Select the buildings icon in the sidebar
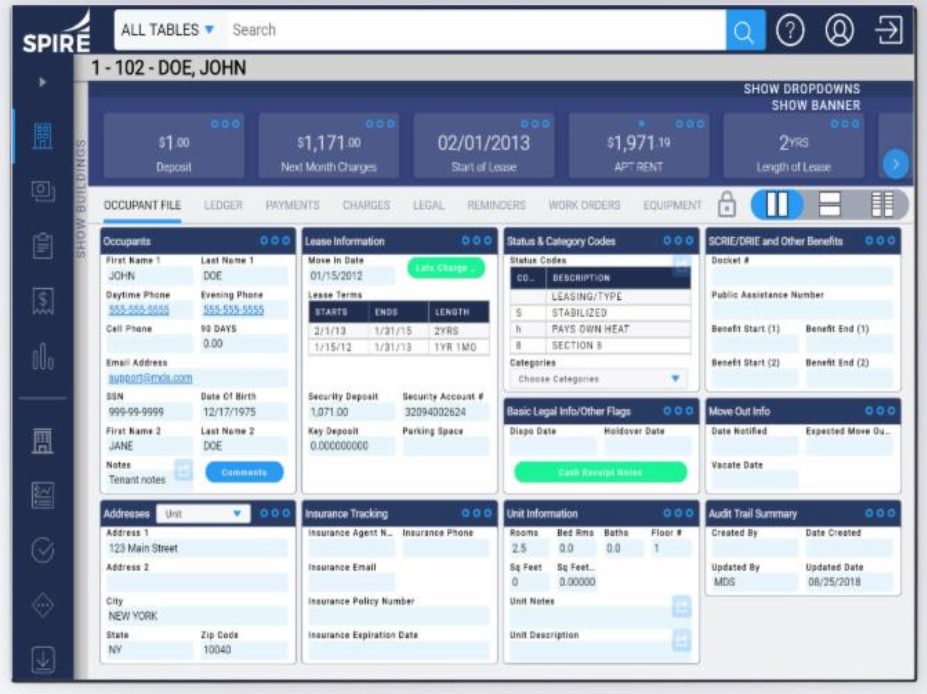Screen dimensions: 927x694 43,137
